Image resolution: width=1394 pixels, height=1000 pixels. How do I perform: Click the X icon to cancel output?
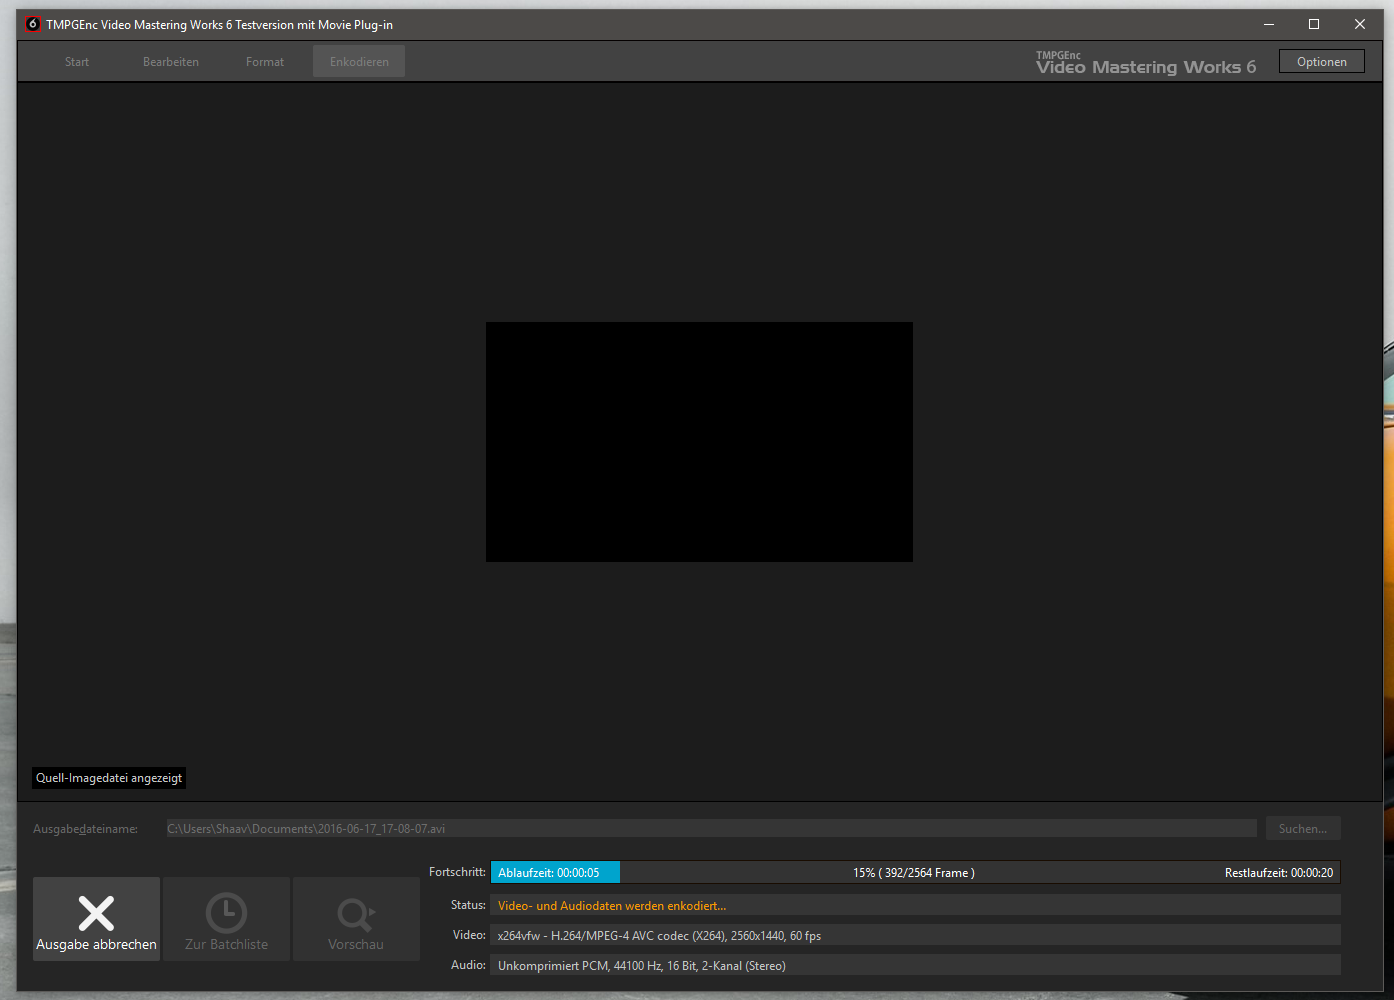pos(96,913)
